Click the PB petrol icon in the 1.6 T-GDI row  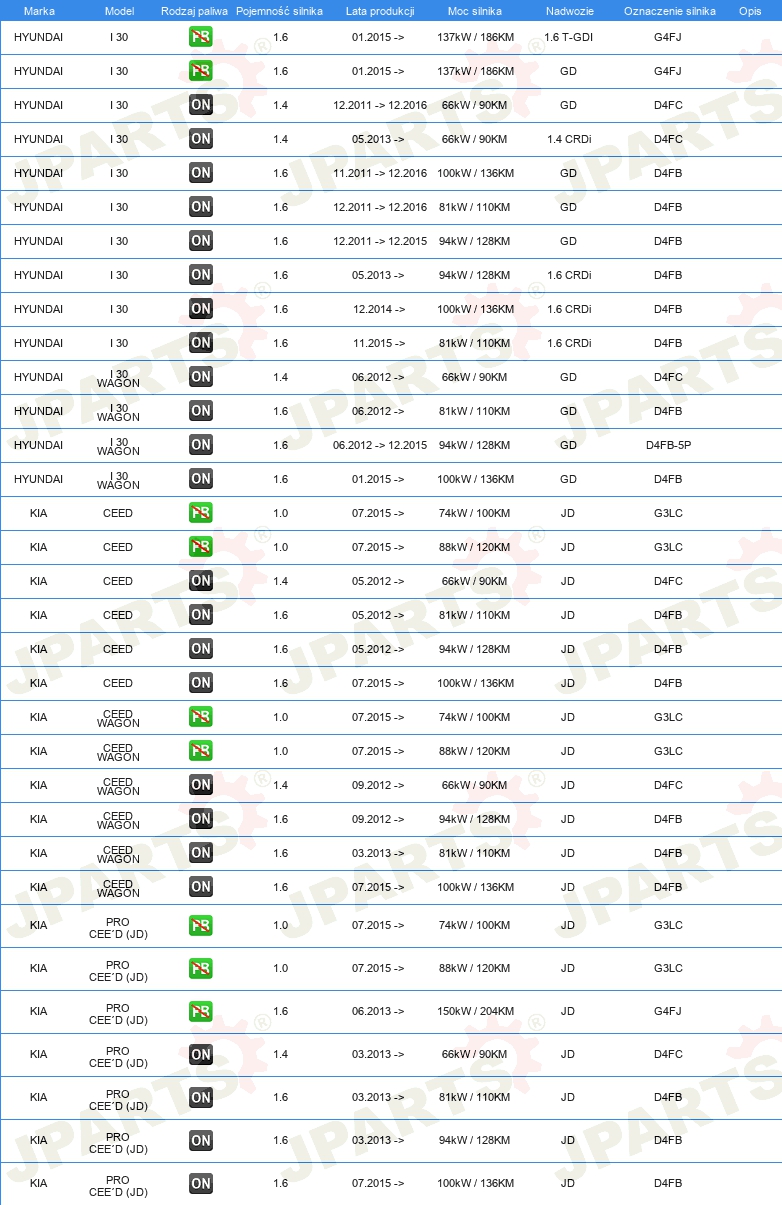pyautogui.click(x=201, y=37)
